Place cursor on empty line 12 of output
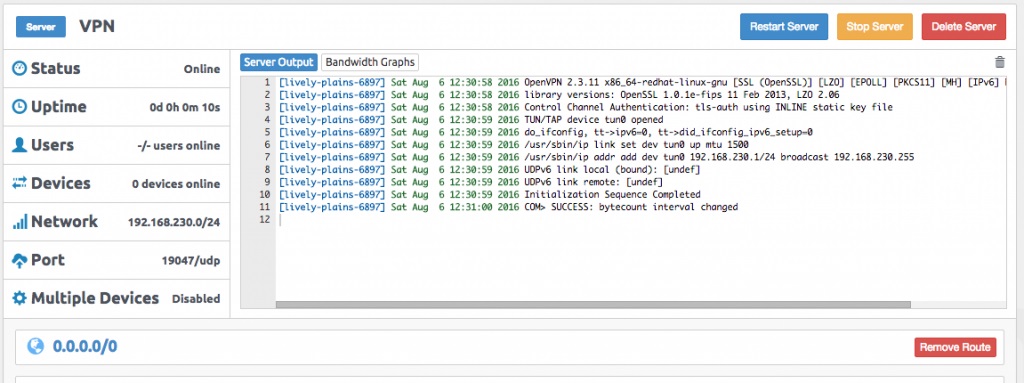 click(640, 220)
